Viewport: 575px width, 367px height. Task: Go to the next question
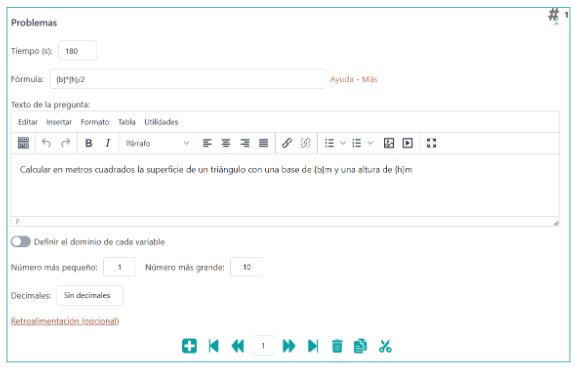coord(289,346)
